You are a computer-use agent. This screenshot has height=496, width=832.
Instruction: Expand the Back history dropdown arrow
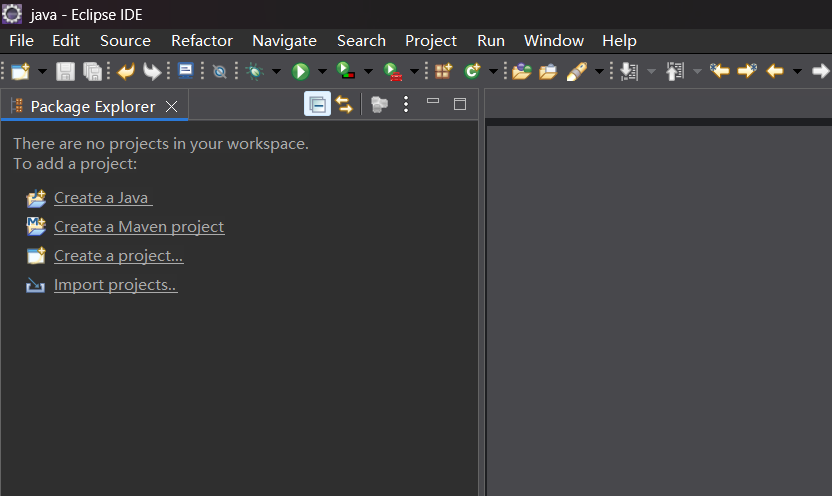coord(797,71)
